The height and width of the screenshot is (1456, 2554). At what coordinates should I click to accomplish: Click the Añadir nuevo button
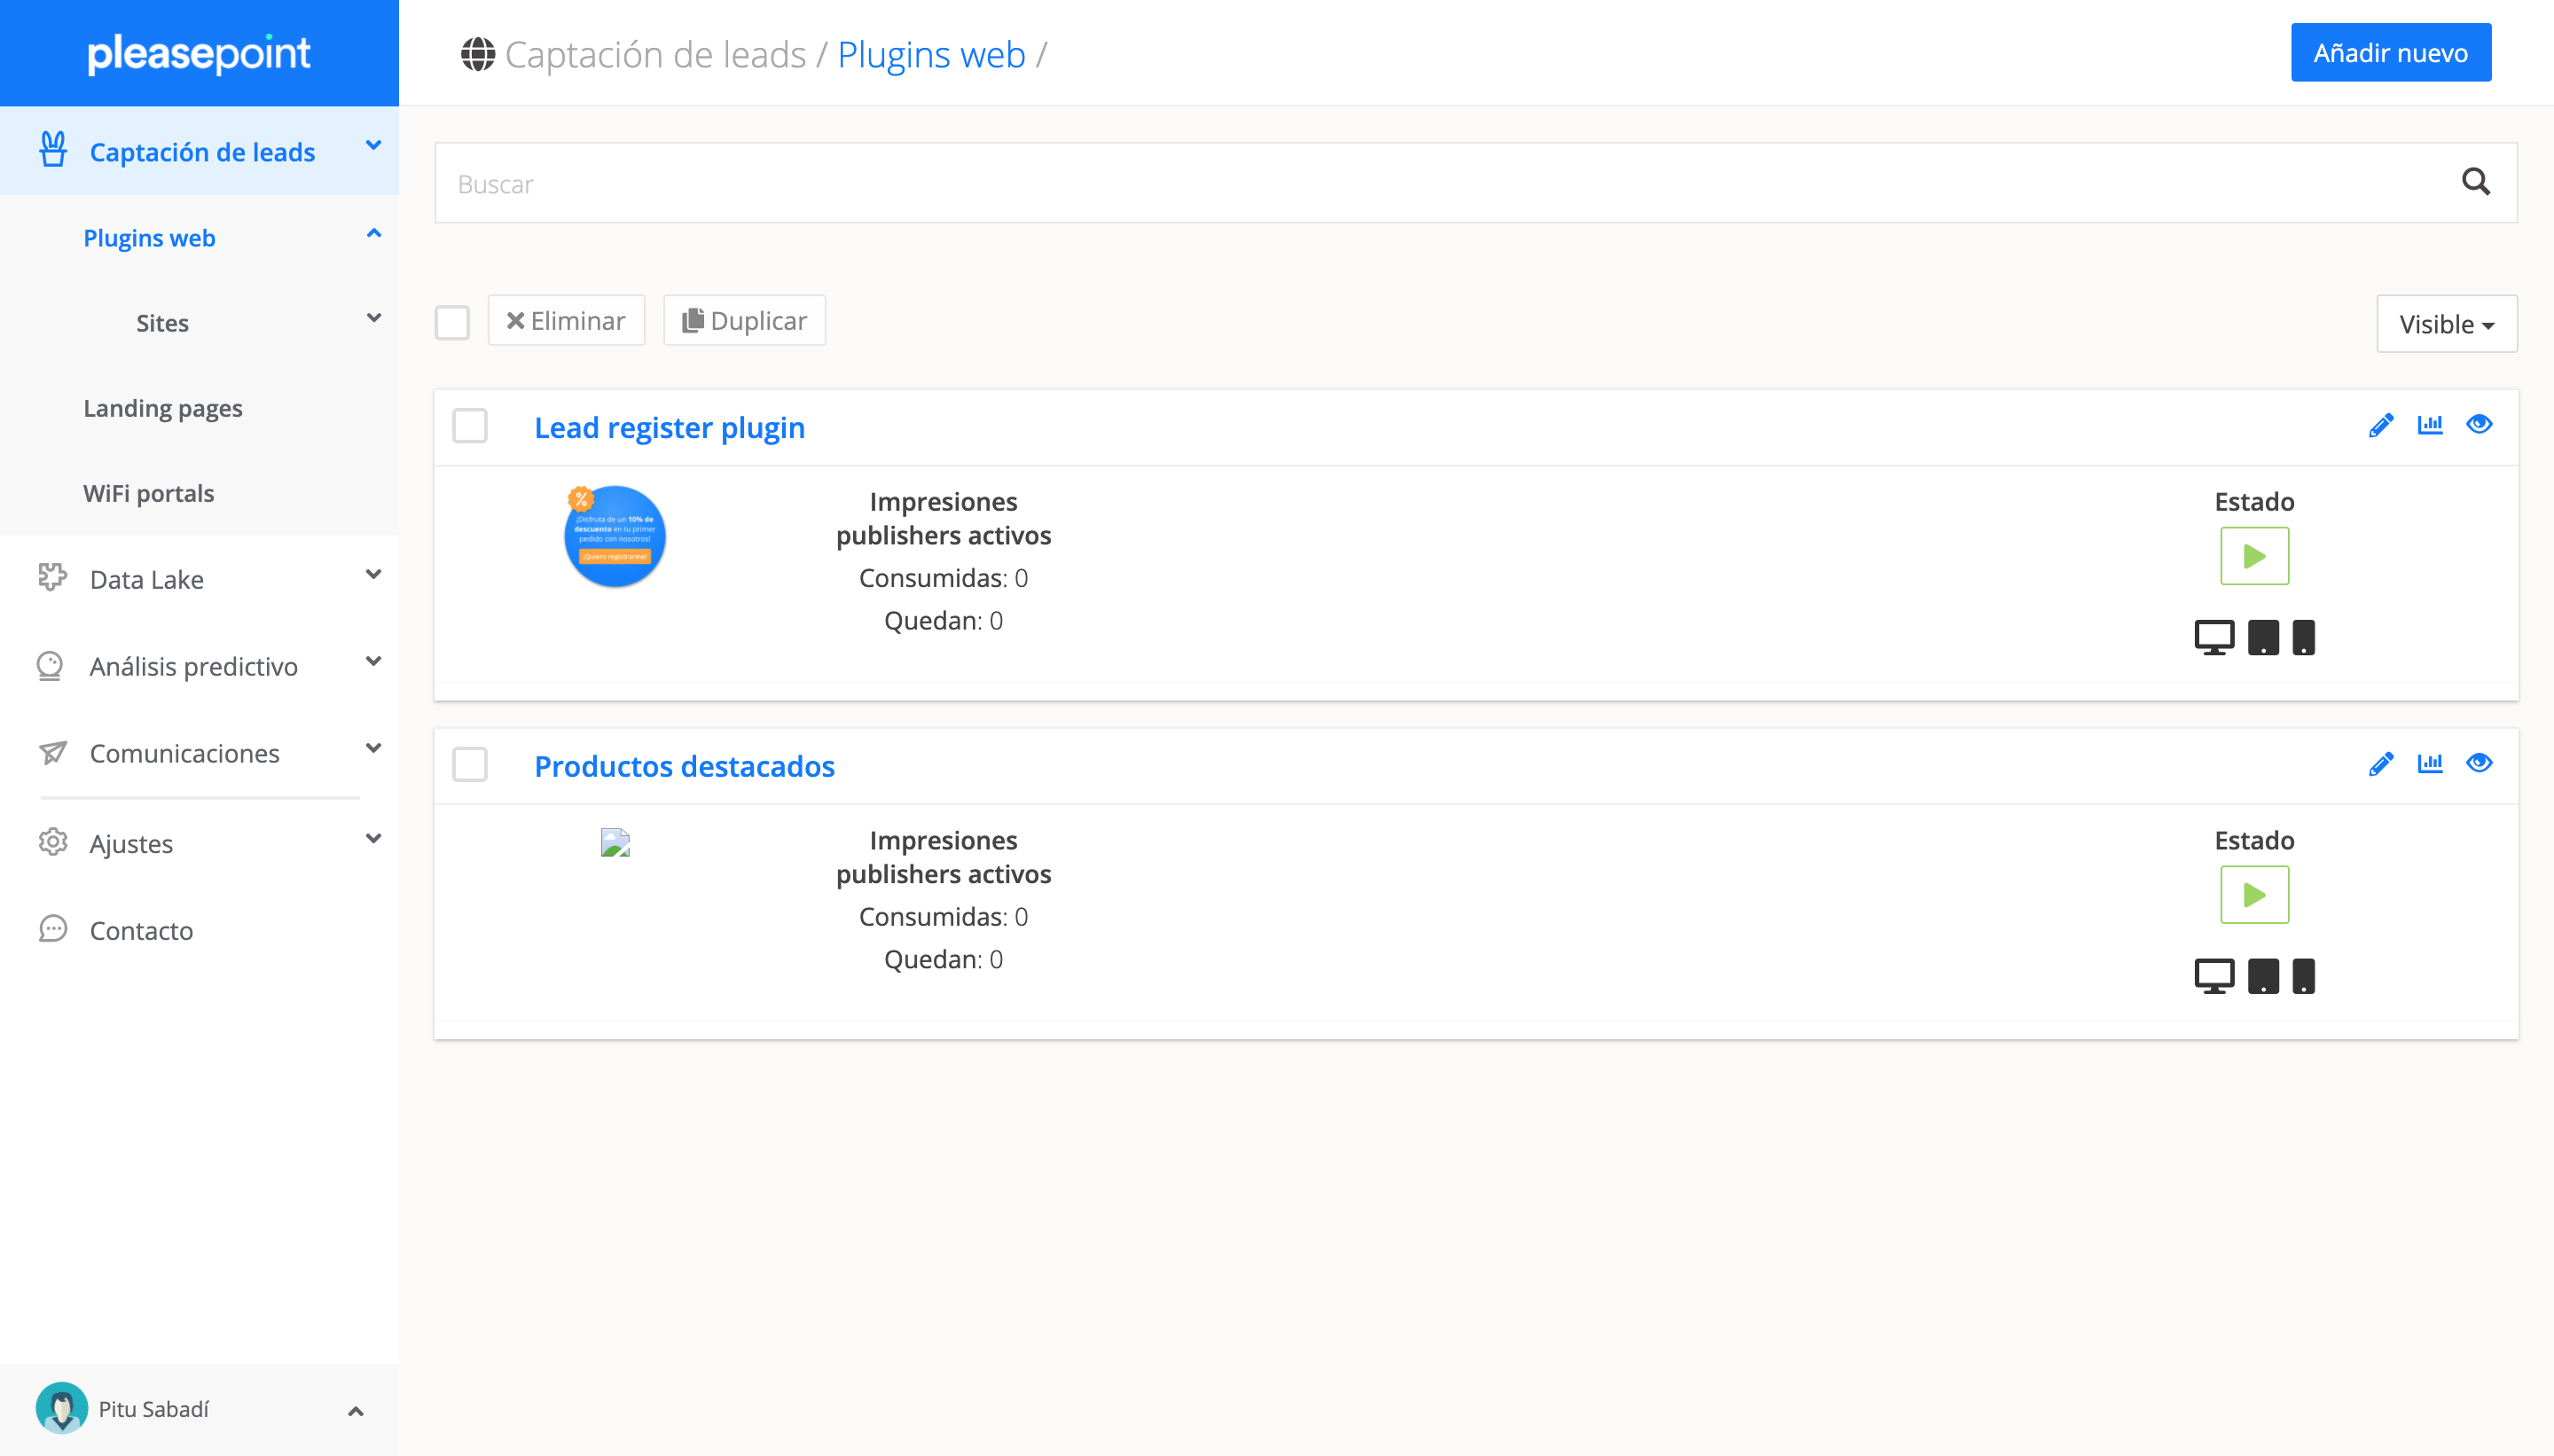click(x=2390, y=53)
